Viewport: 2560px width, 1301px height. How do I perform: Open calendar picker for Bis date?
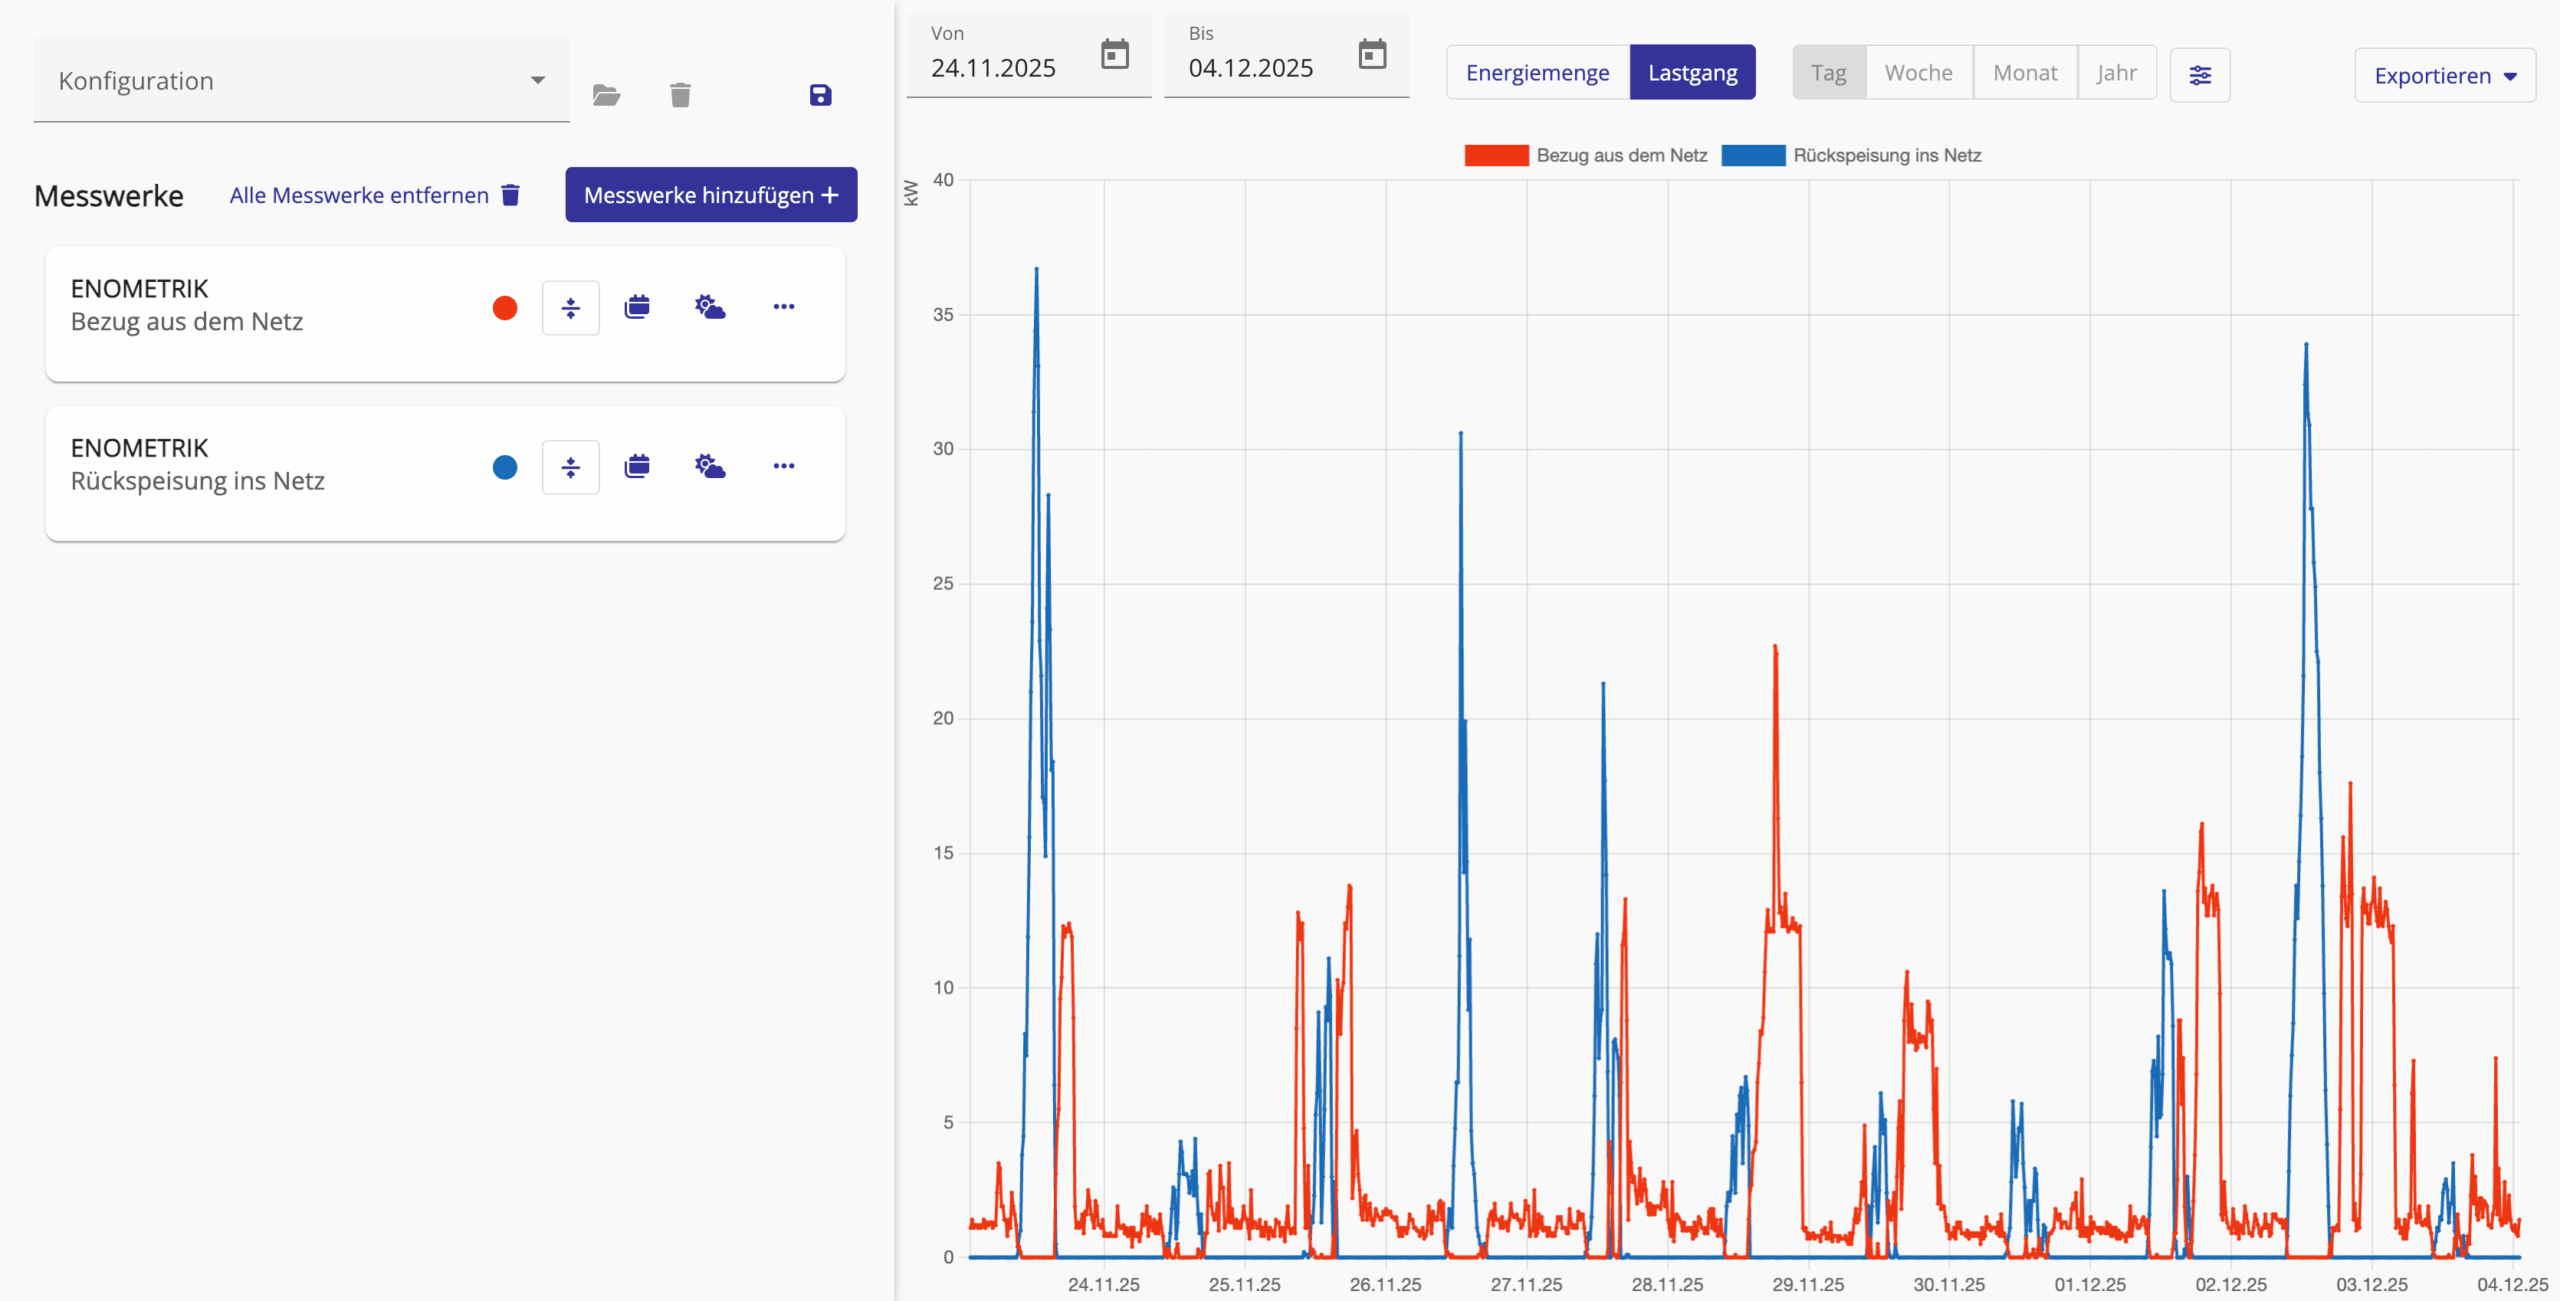pyautogui.click(x=1372, y=54)
